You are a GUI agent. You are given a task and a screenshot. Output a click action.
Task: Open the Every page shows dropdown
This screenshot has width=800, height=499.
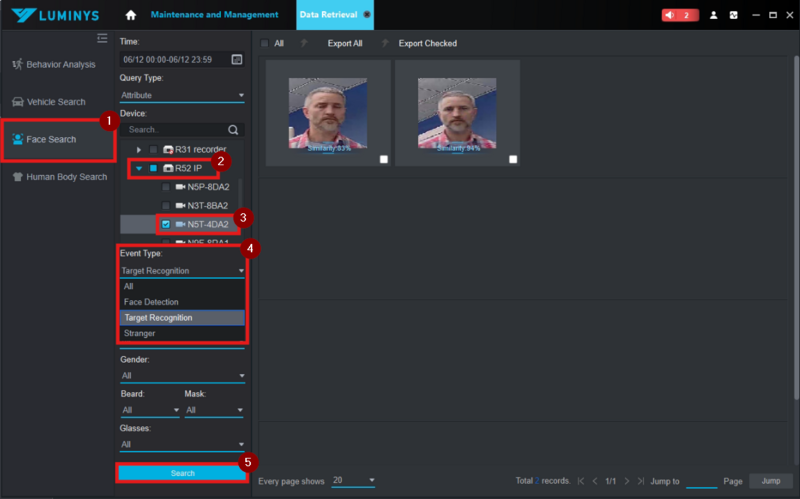(x=354, y=481)
